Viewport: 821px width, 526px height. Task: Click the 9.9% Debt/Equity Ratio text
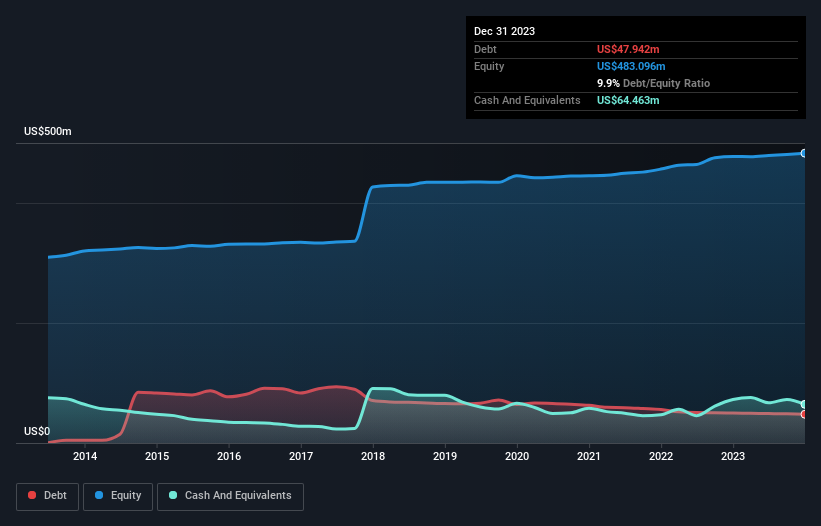[x=653, y=83]
